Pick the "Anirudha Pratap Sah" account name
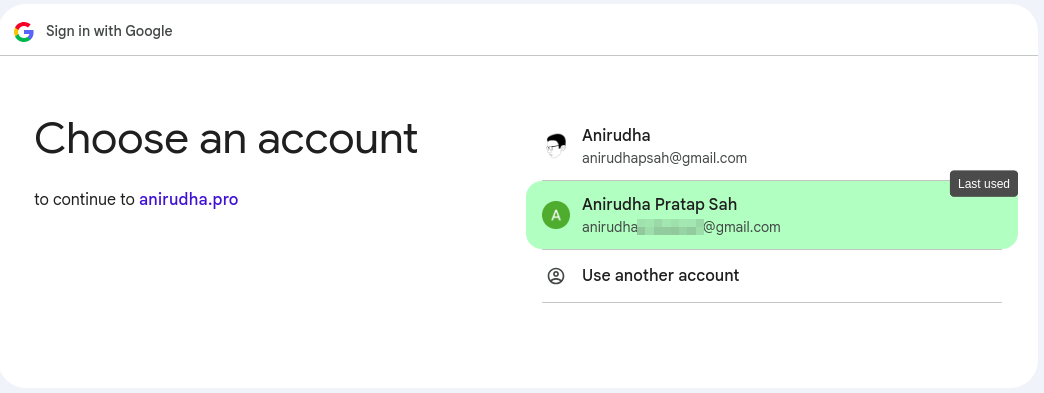The image size is (1044, 393). 659,204
